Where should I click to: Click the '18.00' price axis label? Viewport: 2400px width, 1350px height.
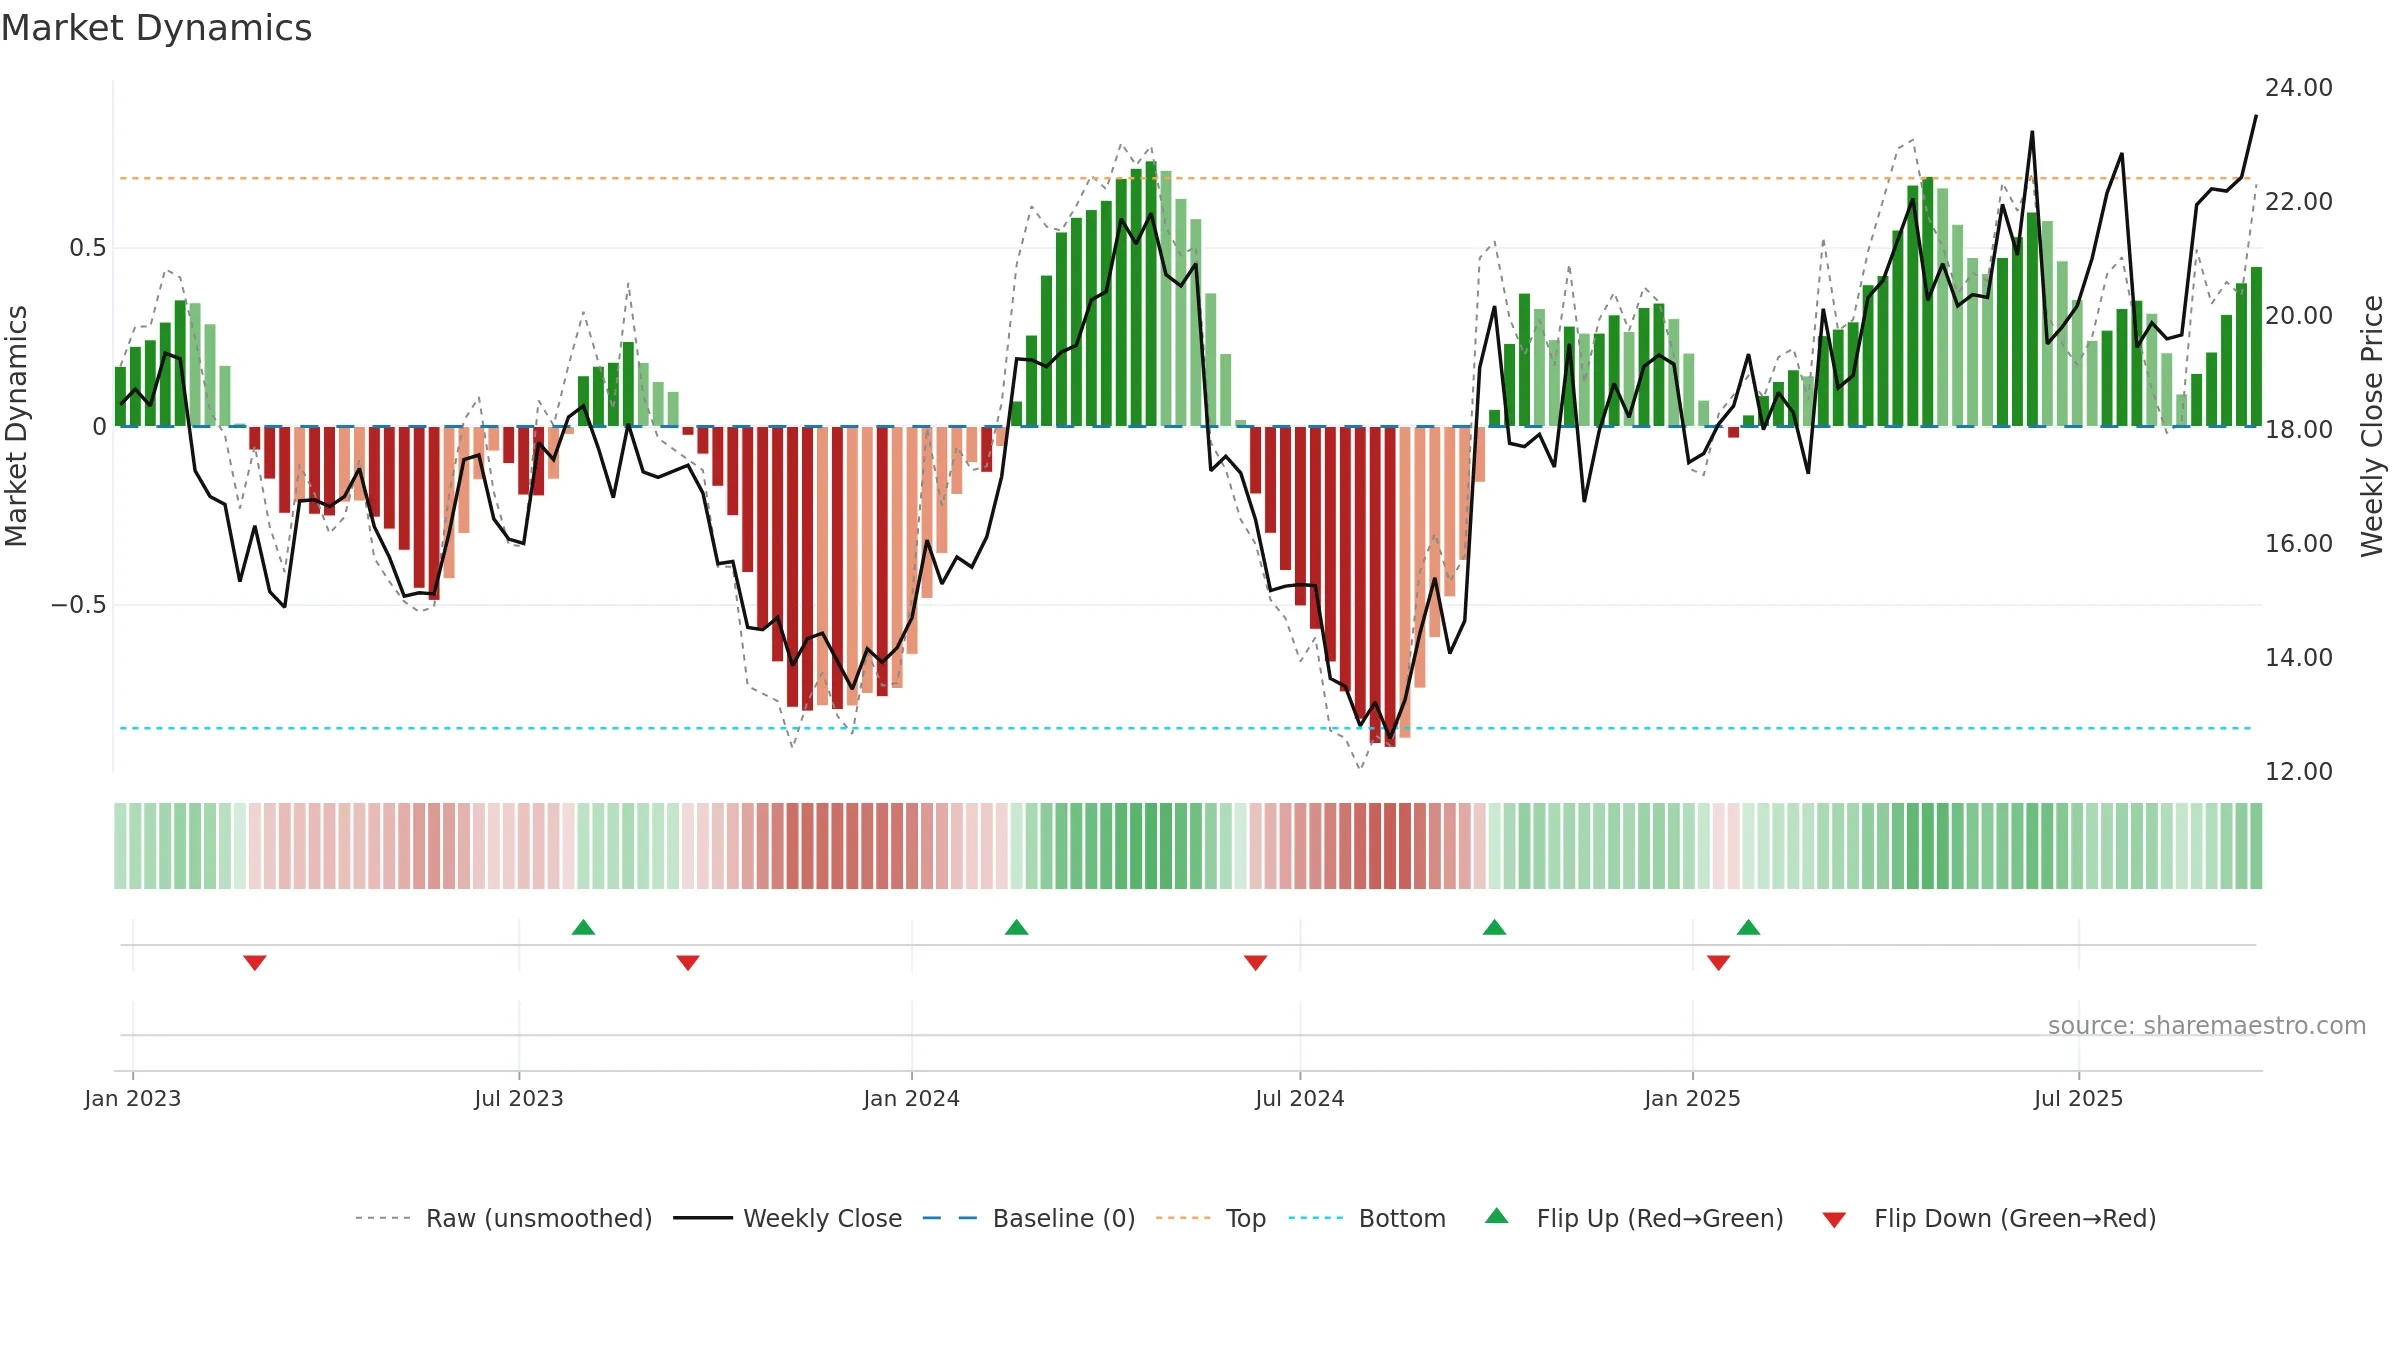coord(2299,430)
